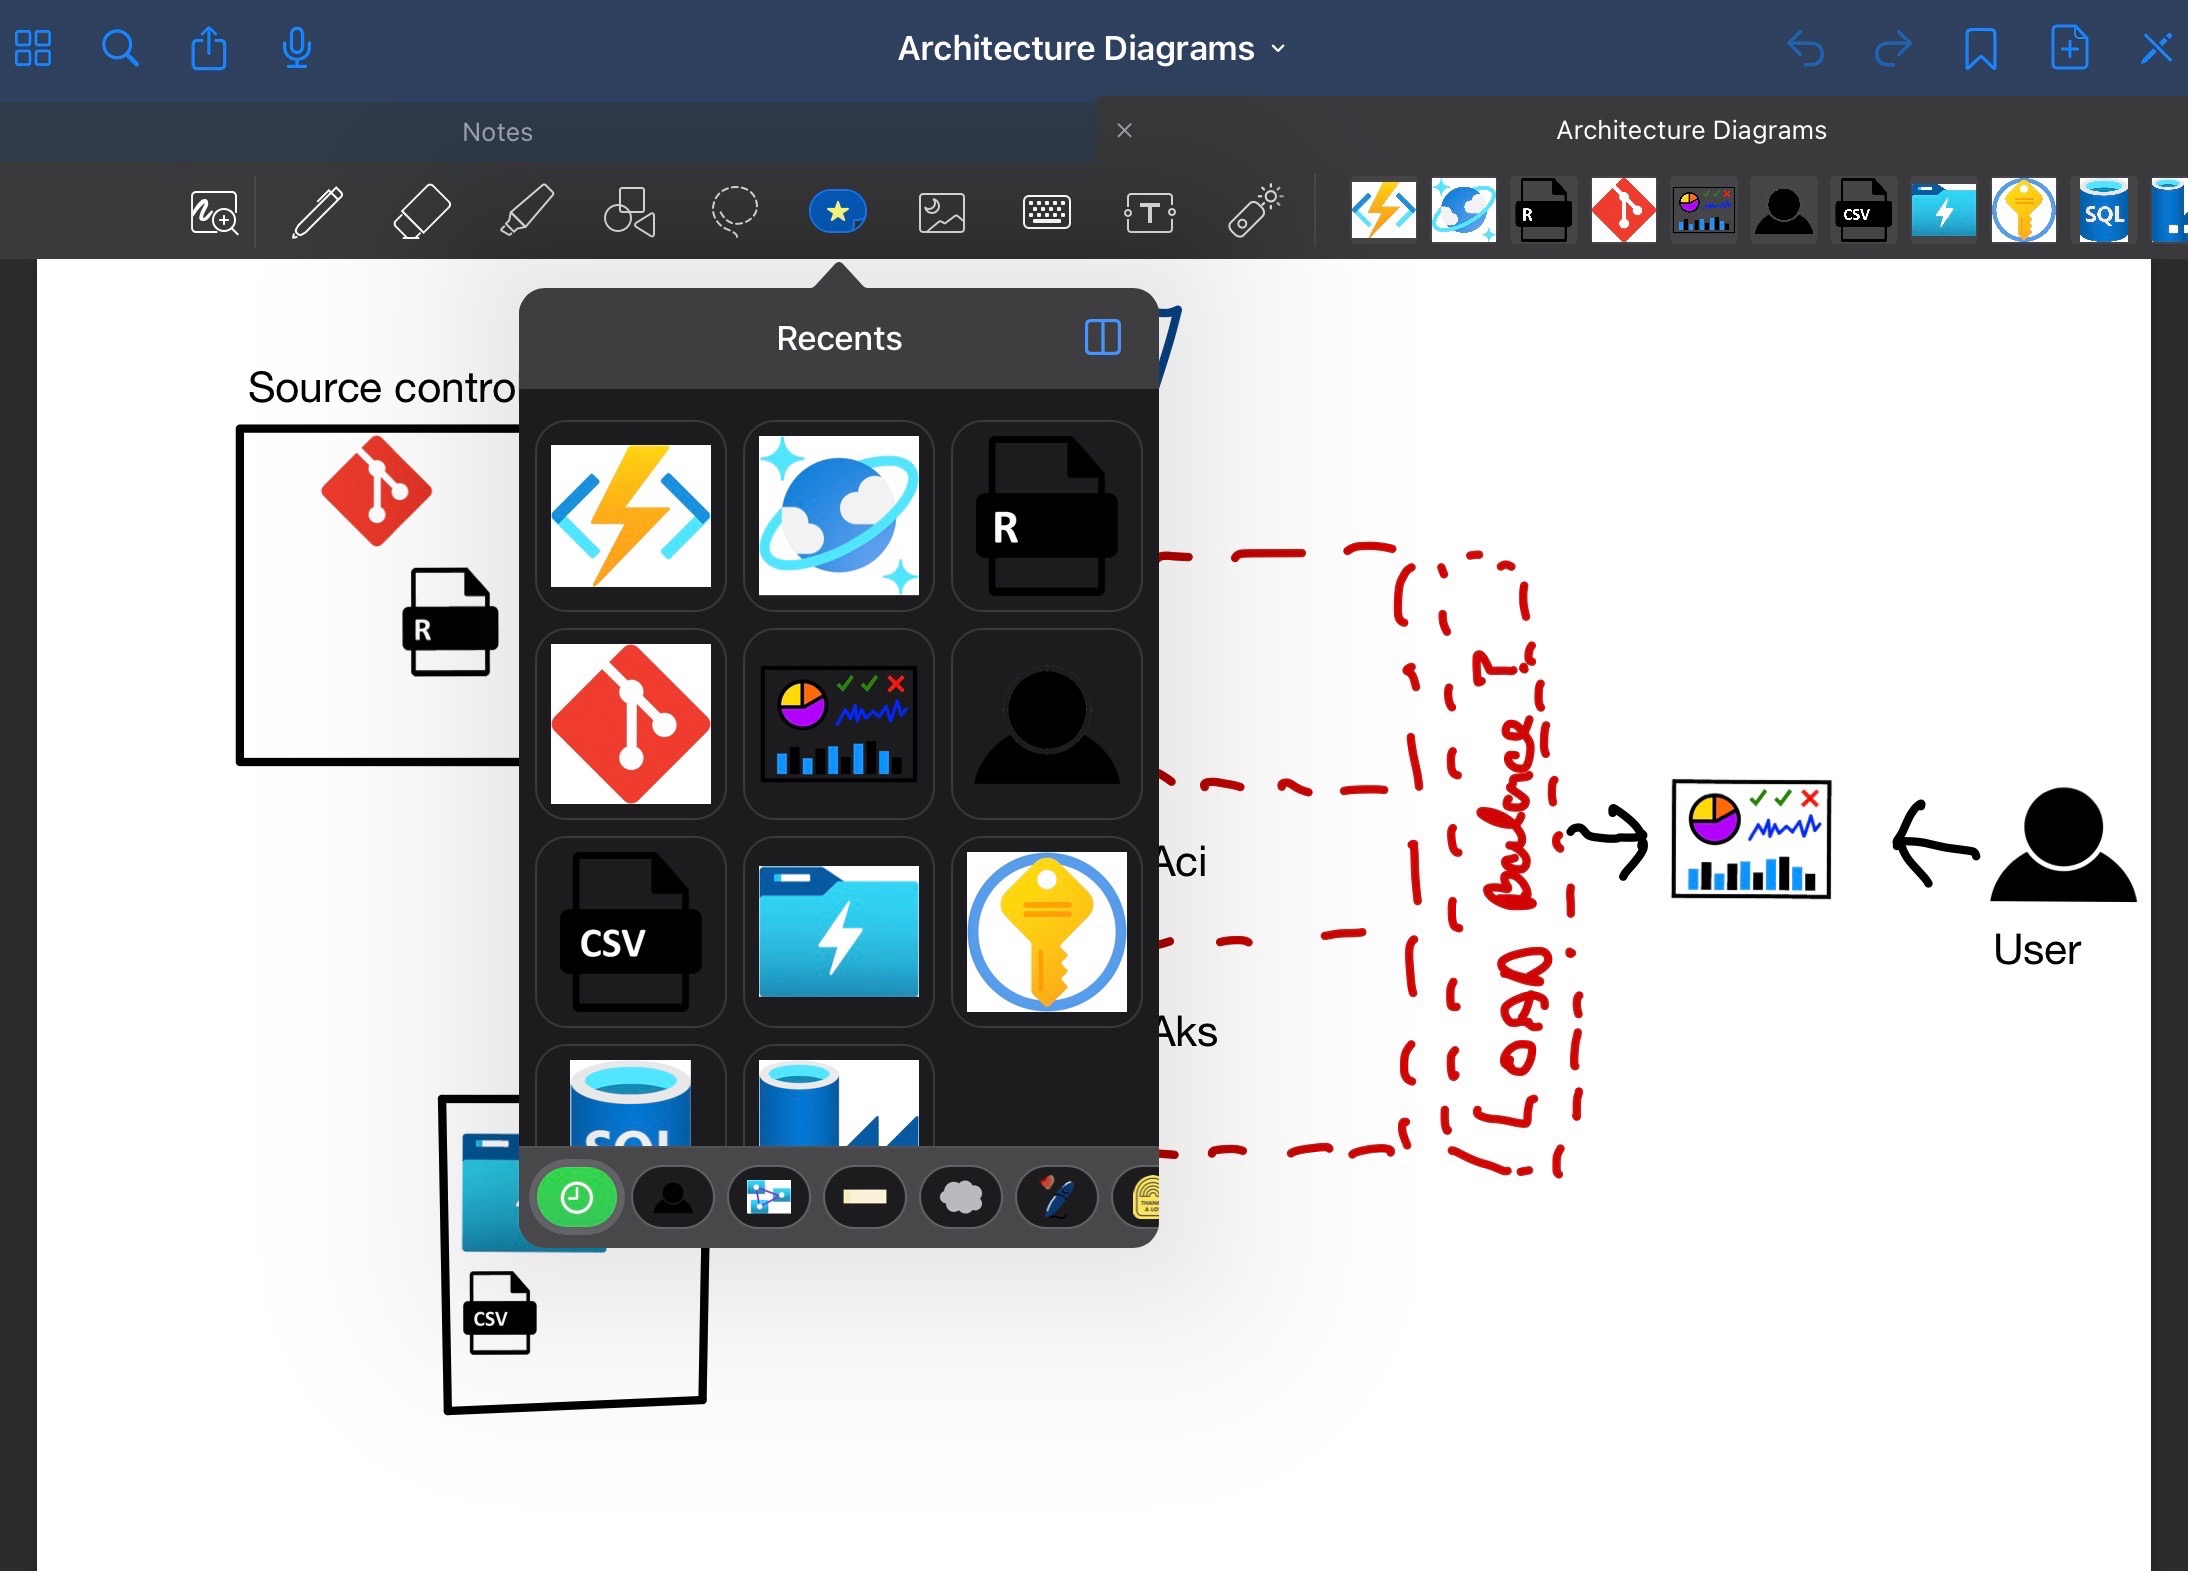Toggle toolbar with crossed pencil icon
Image resolution: width=2188 pixels, height=1571 pixels.
2155,48
